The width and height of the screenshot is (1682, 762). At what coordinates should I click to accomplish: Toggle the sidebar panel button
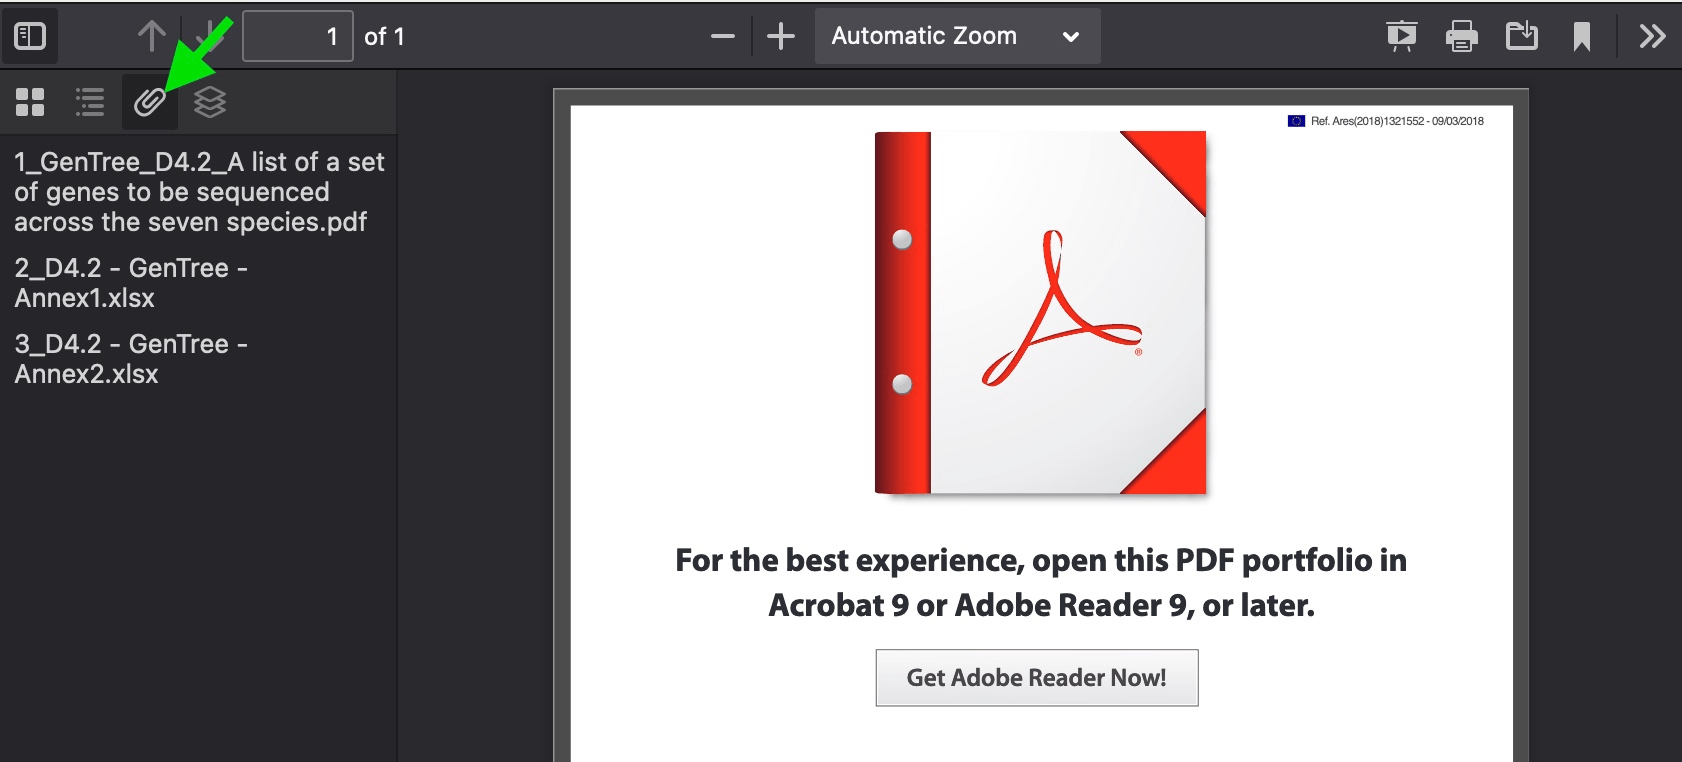point(30,36)
